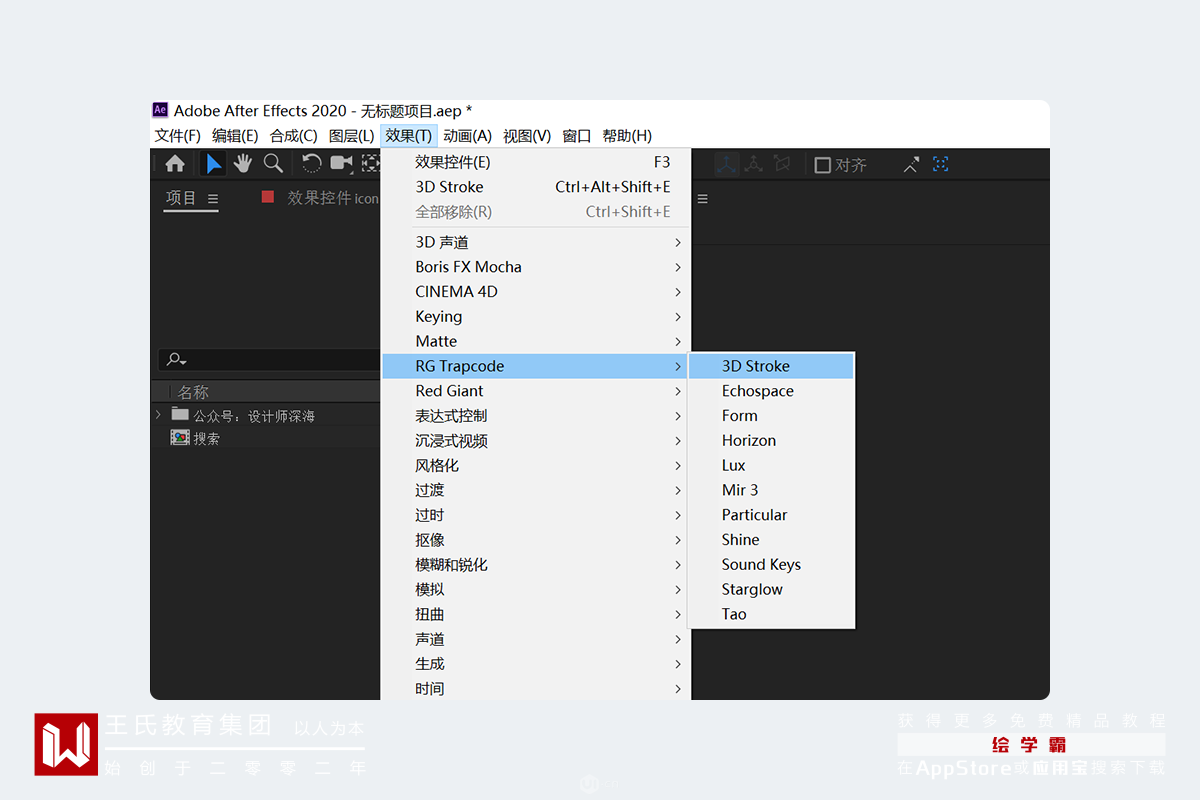Choose 效果控件(E) menu entry

point(535,162)
